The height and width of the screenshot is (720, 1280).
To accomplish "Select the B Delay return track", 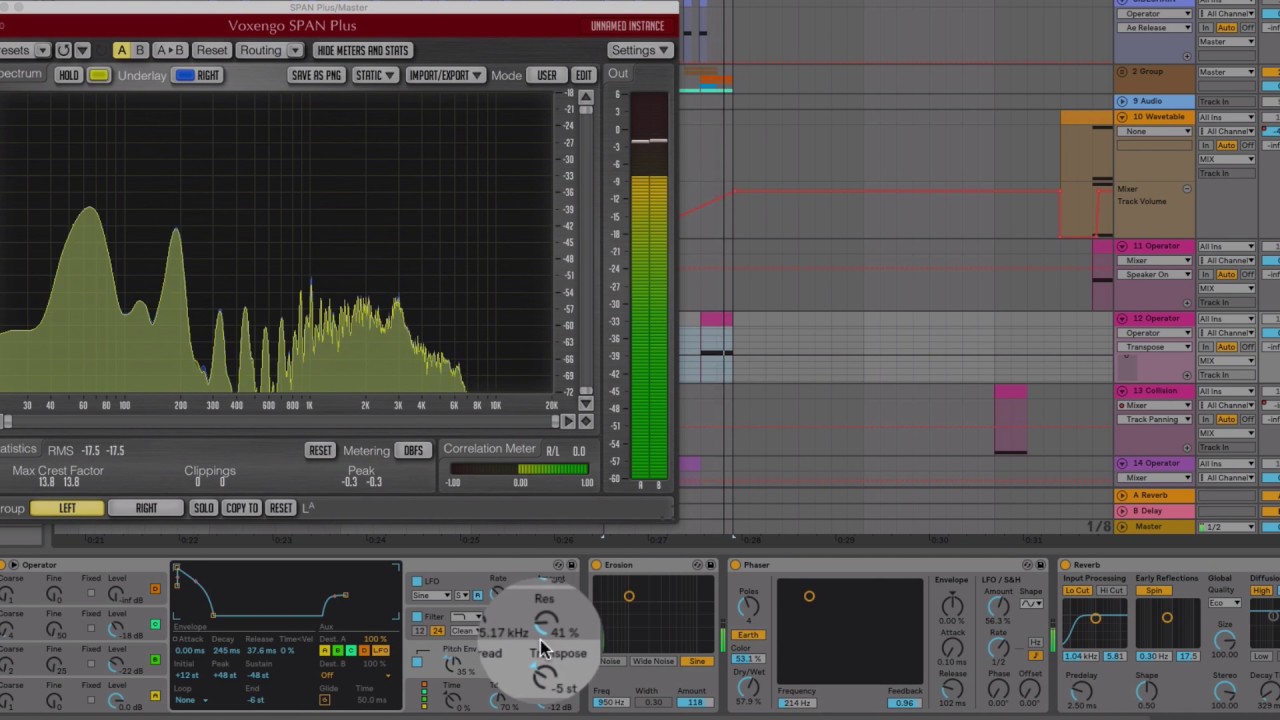I will (1155, 511).
